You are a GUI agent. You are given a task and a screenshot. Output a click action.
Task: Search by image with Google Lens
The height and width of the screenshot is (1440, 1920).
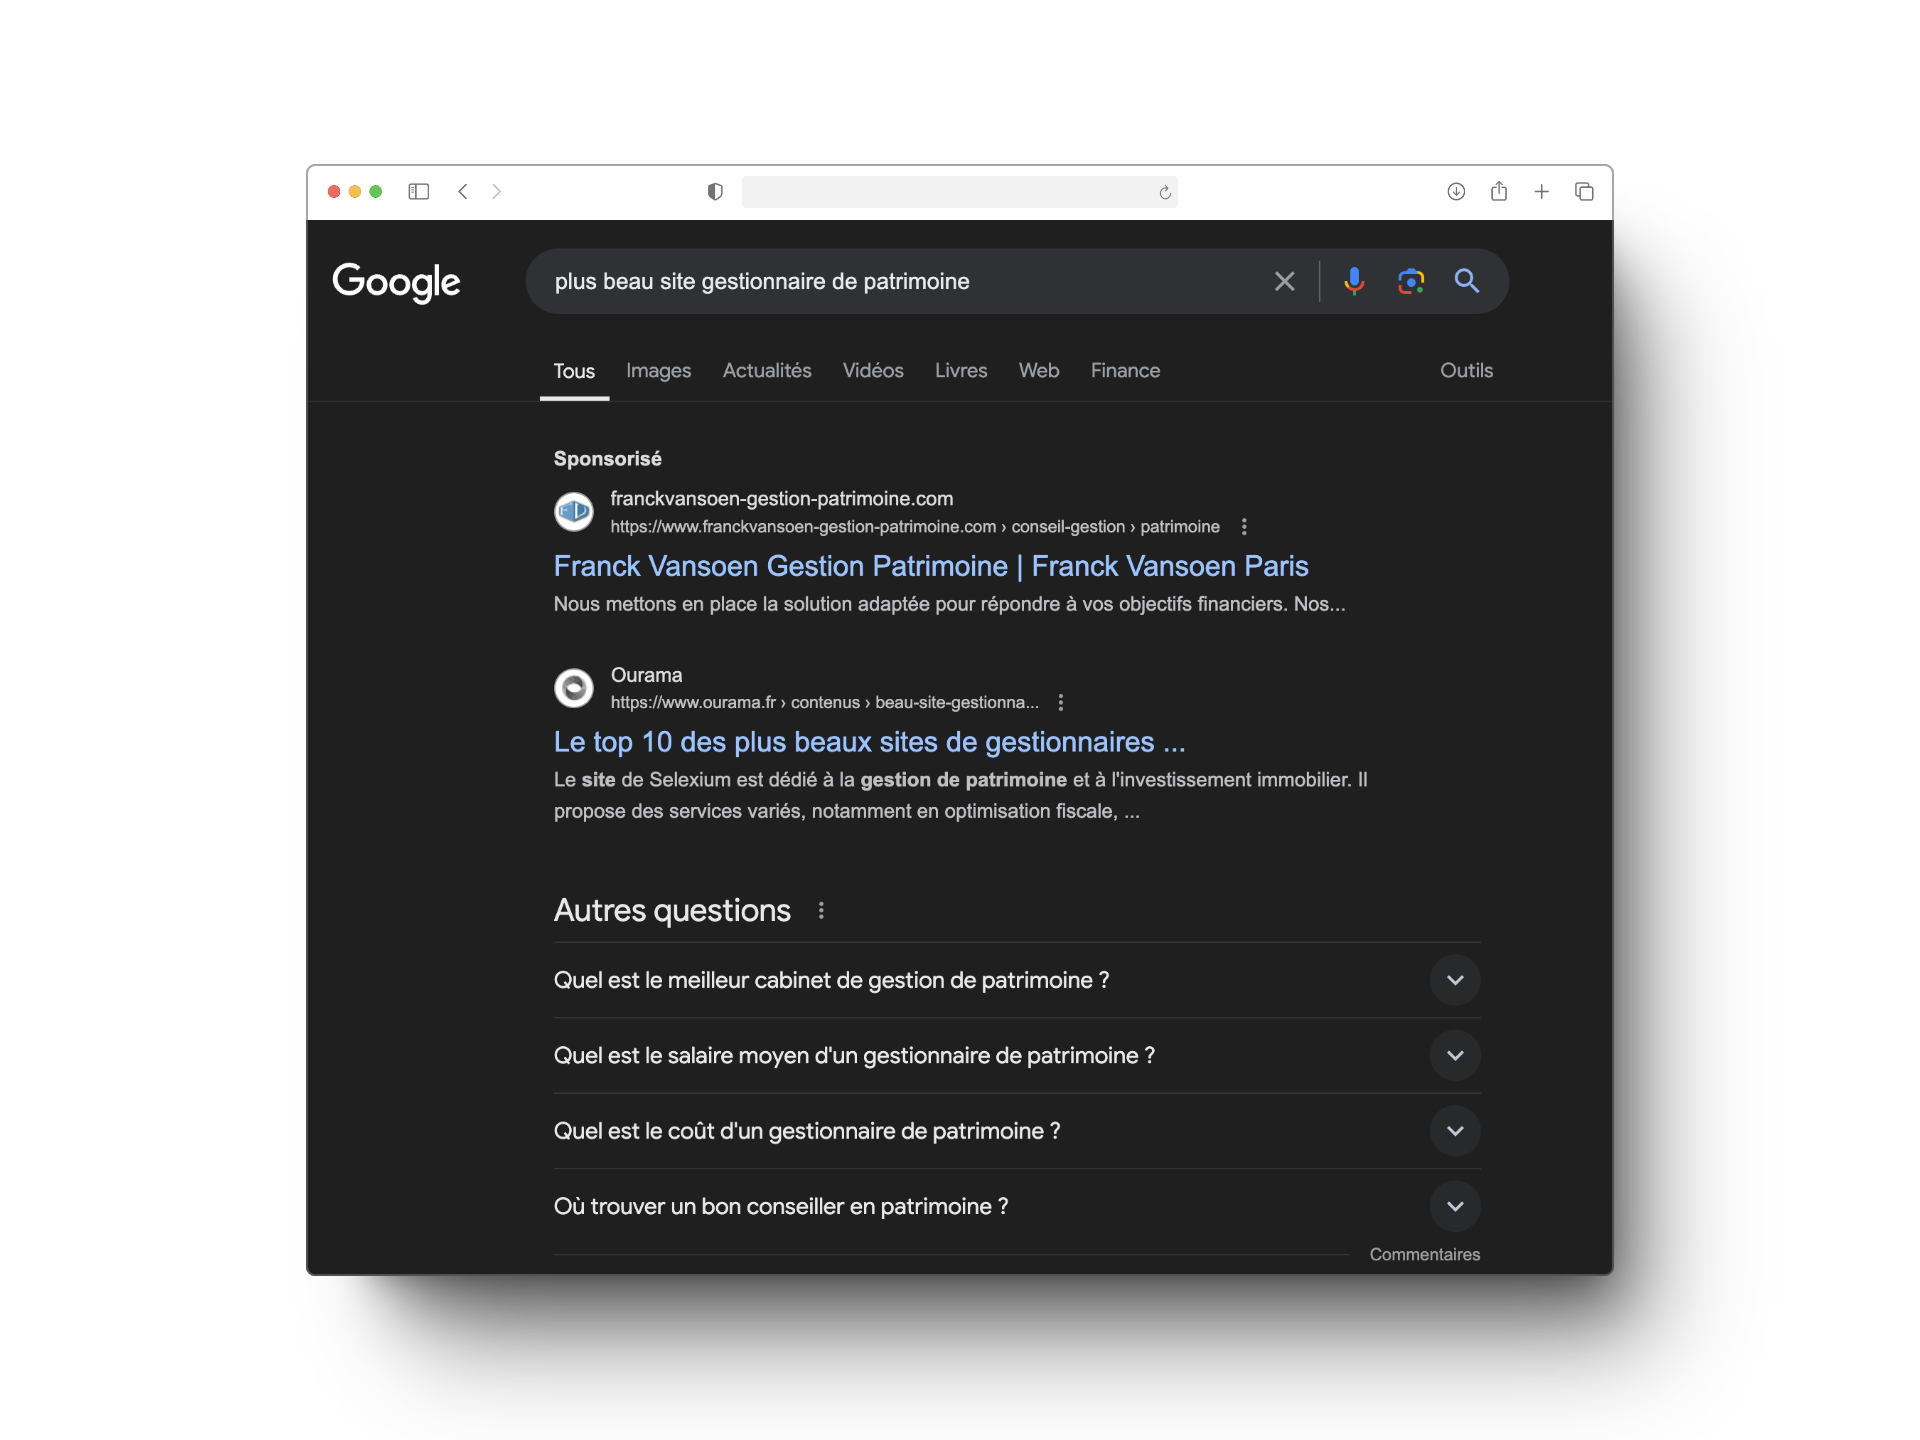click(x=1411, y=281)
